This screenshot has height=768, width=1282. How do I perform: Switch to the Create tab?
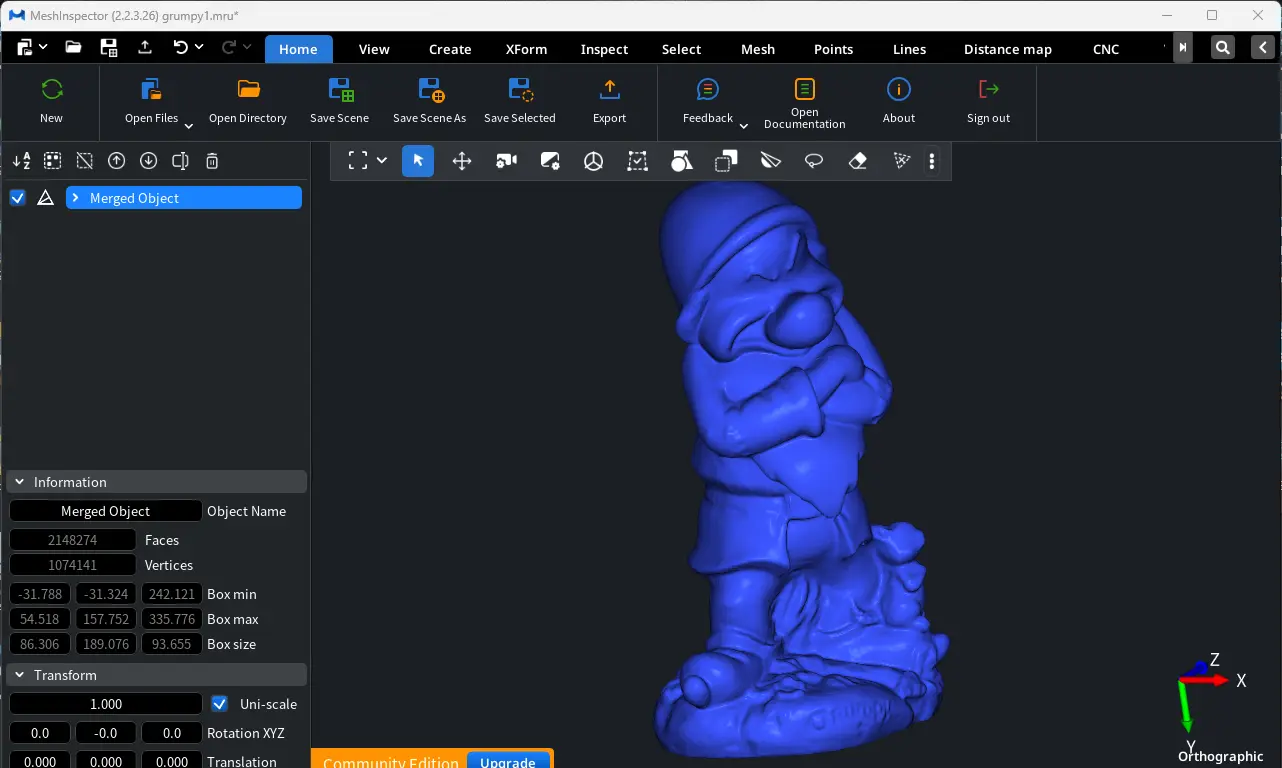[450, 49]
